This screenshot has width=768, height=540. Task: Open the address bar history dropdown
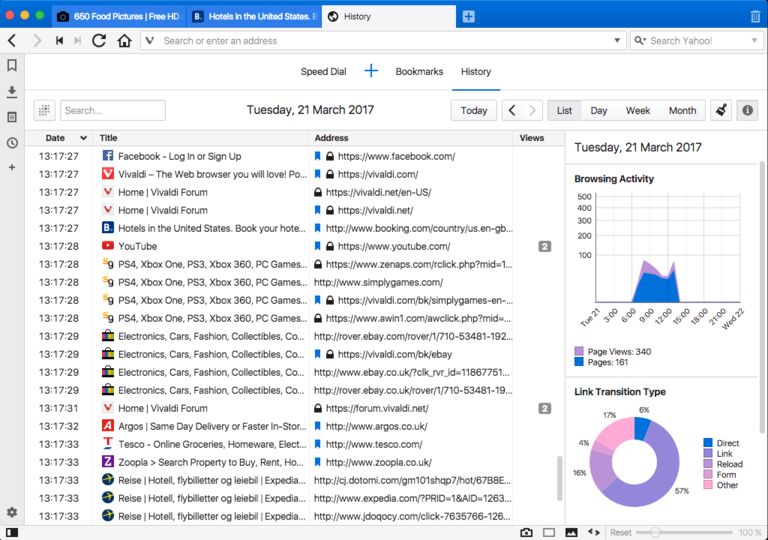617,41
